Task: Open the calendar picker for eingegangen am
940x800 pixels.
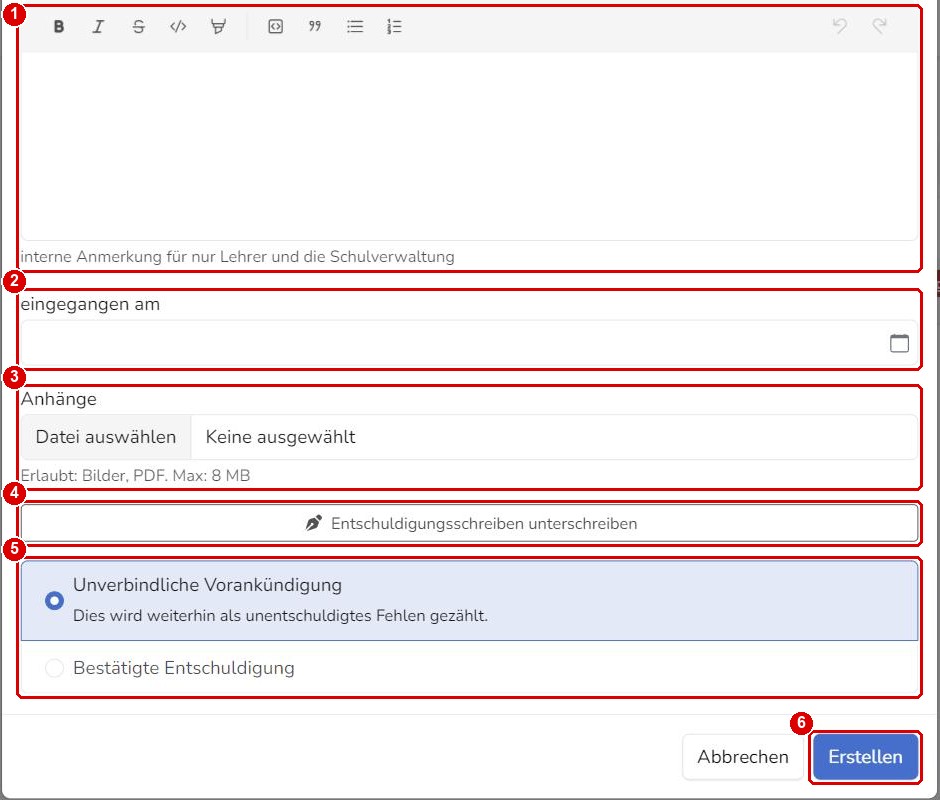Action: tap(899, 344)
